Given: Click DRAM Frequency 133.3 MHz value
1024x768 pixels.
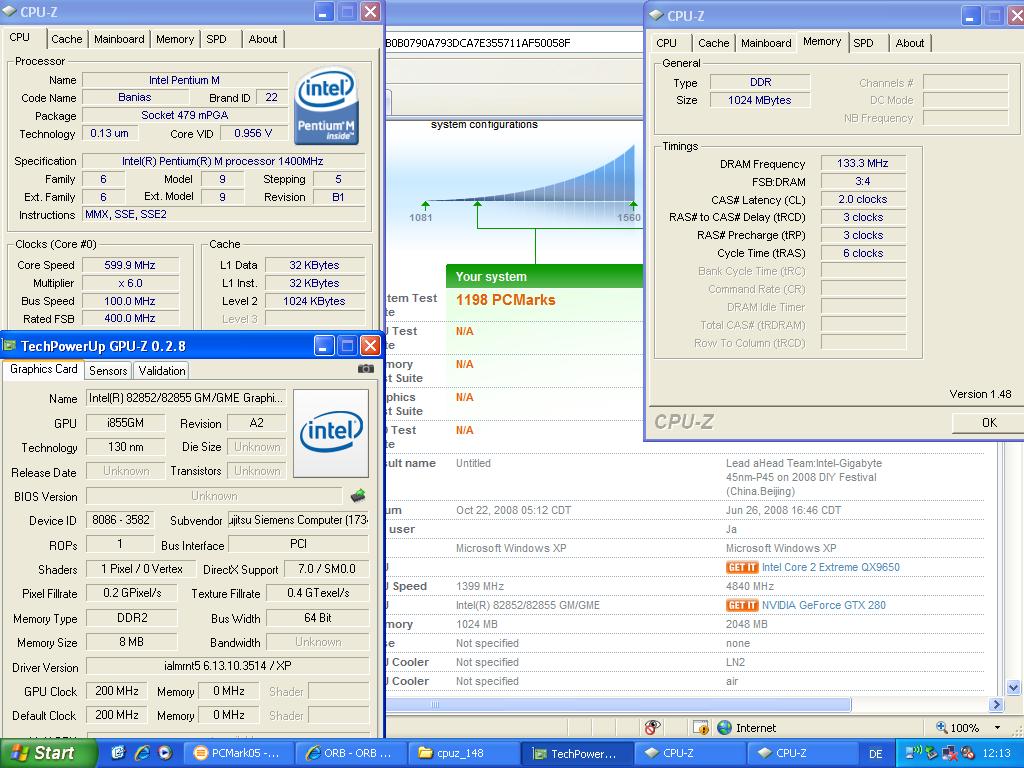Looking at the screenshot, I should [x=863, y=163].
